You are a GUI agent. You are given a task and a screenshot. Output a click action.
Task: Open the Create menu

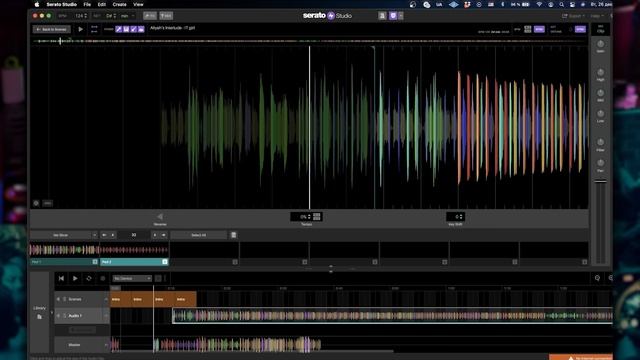(x=120, y=4)
